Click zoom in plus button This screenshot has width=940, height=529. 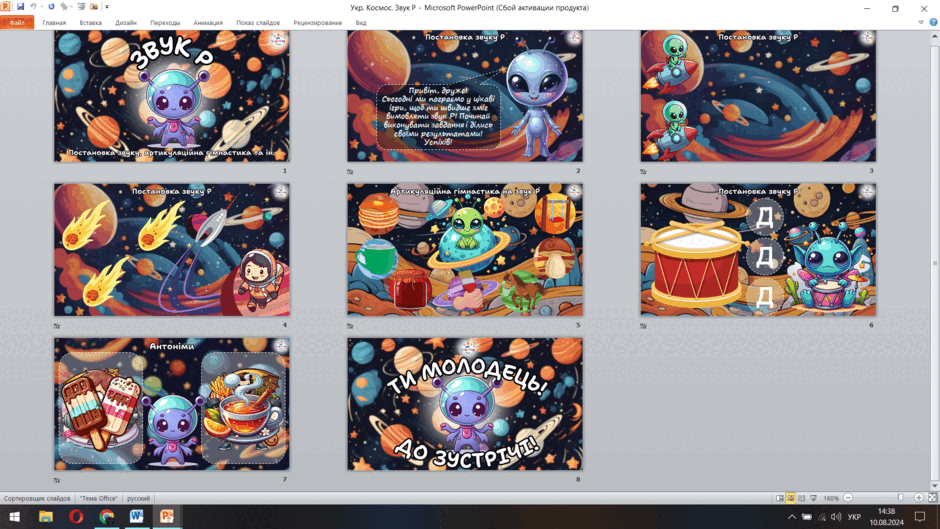[918, 498]
